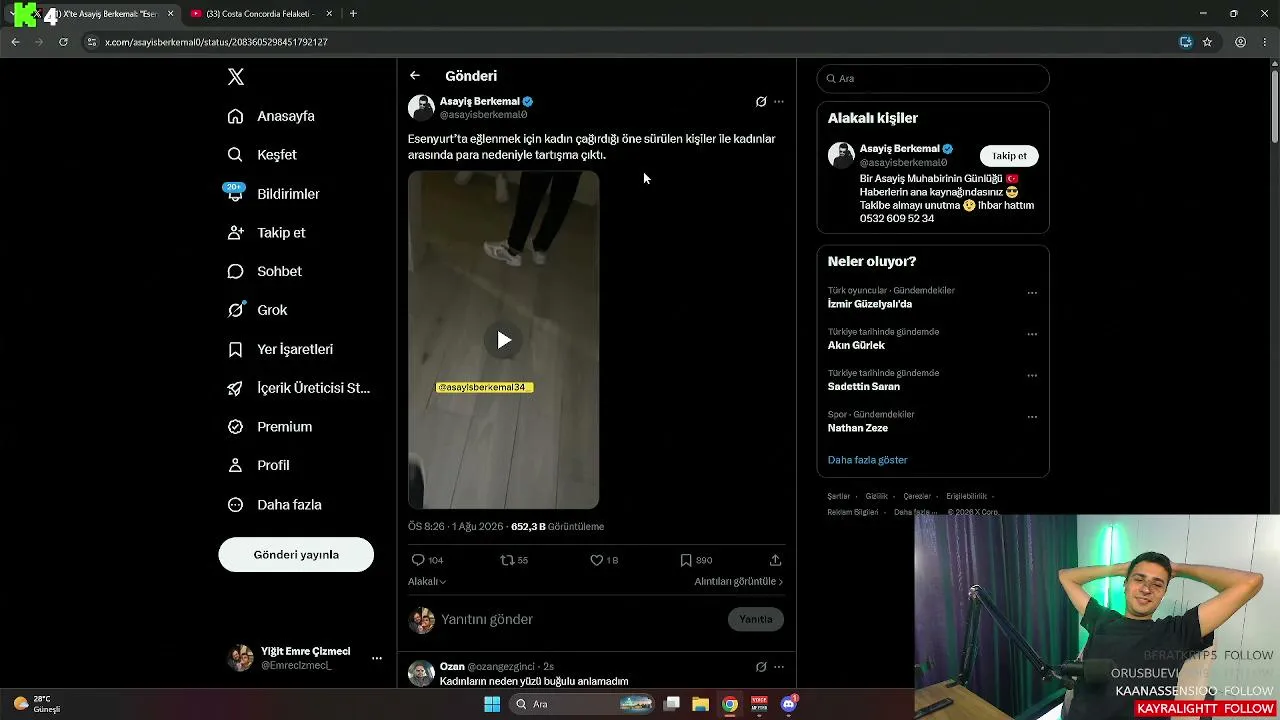This screenshot has width=1280, height=720.
Task: Click the browser back arrow
Action: (15, 42)
